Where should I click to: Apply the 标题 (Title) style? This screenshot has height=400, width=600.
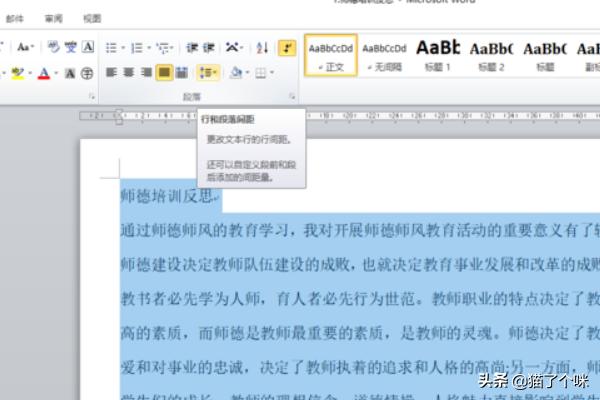coord(545,56)
